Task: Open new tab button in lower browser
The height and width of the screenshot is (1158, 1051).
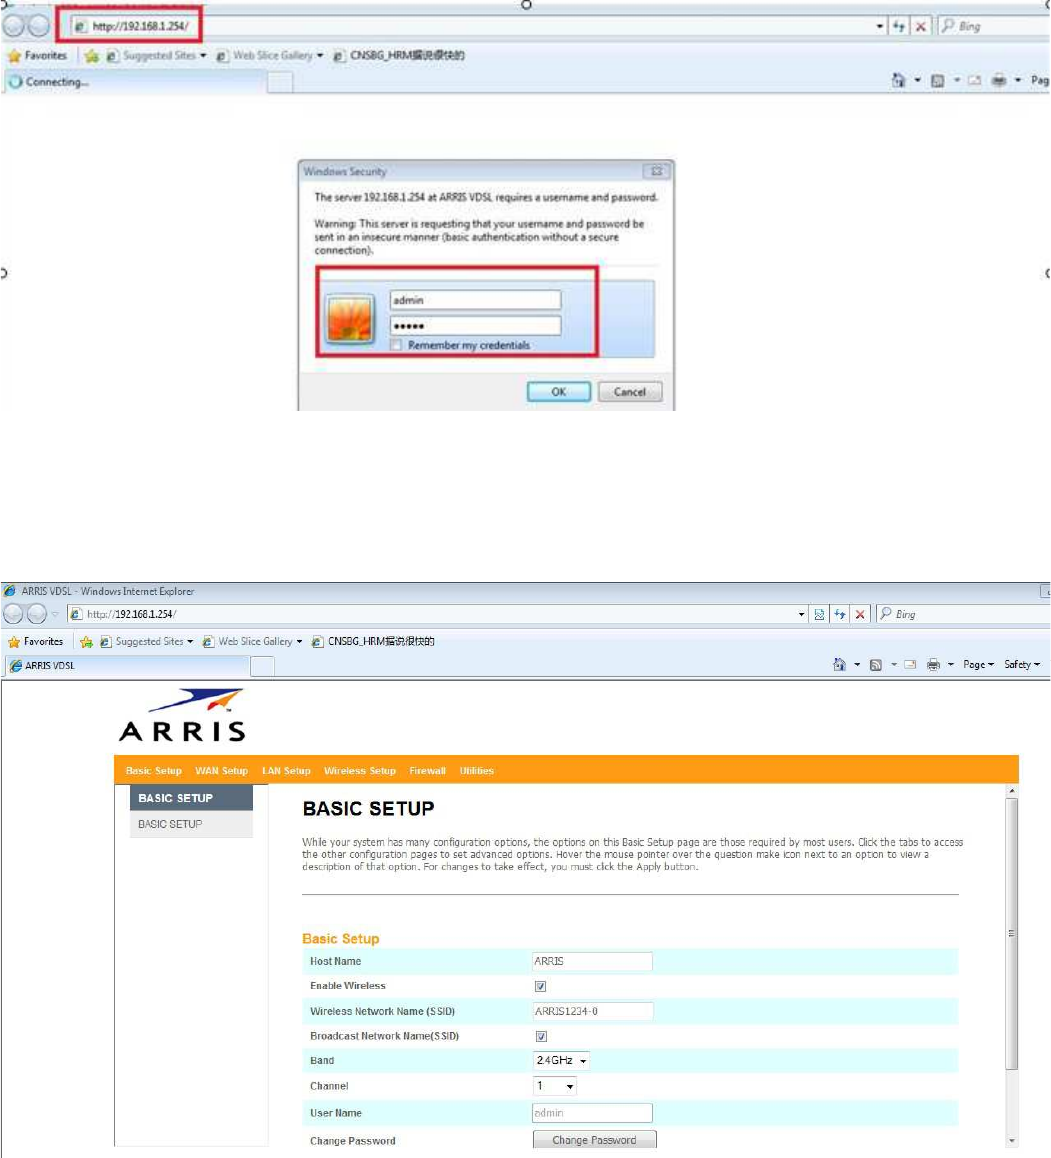Action: point(262,666)
